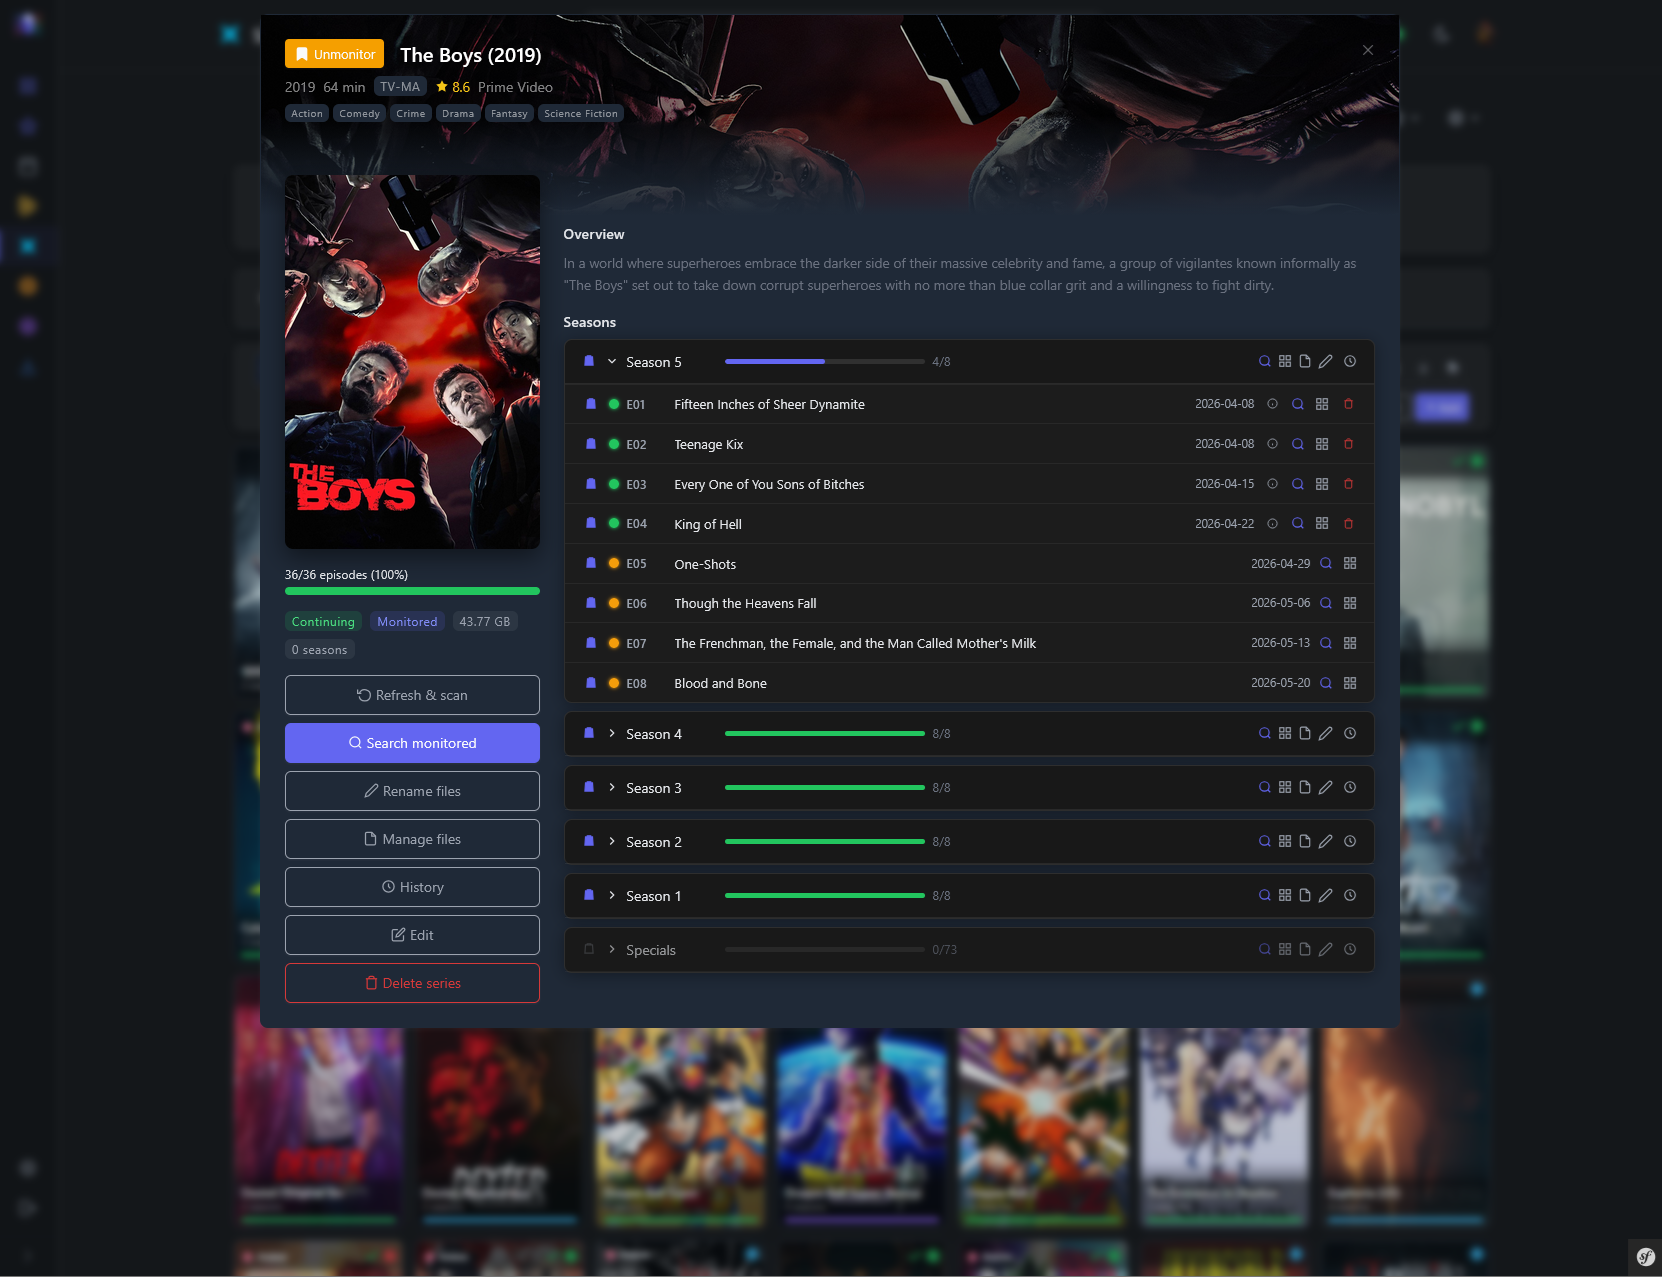This screenshot has height=1277, width=1662.
Task: Click the Unmonitor button
Action: 334,54
